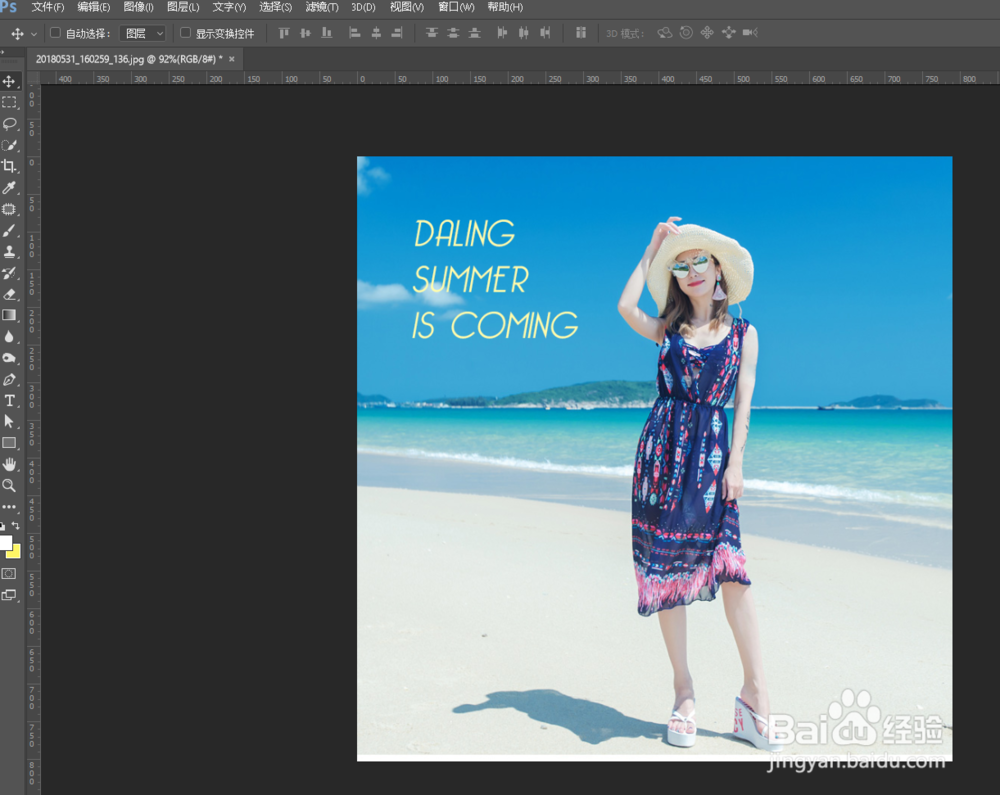The height and width of the screenshot is (795, 1000).
Task: Distribute right edges of layers
Action: point(545,33)
